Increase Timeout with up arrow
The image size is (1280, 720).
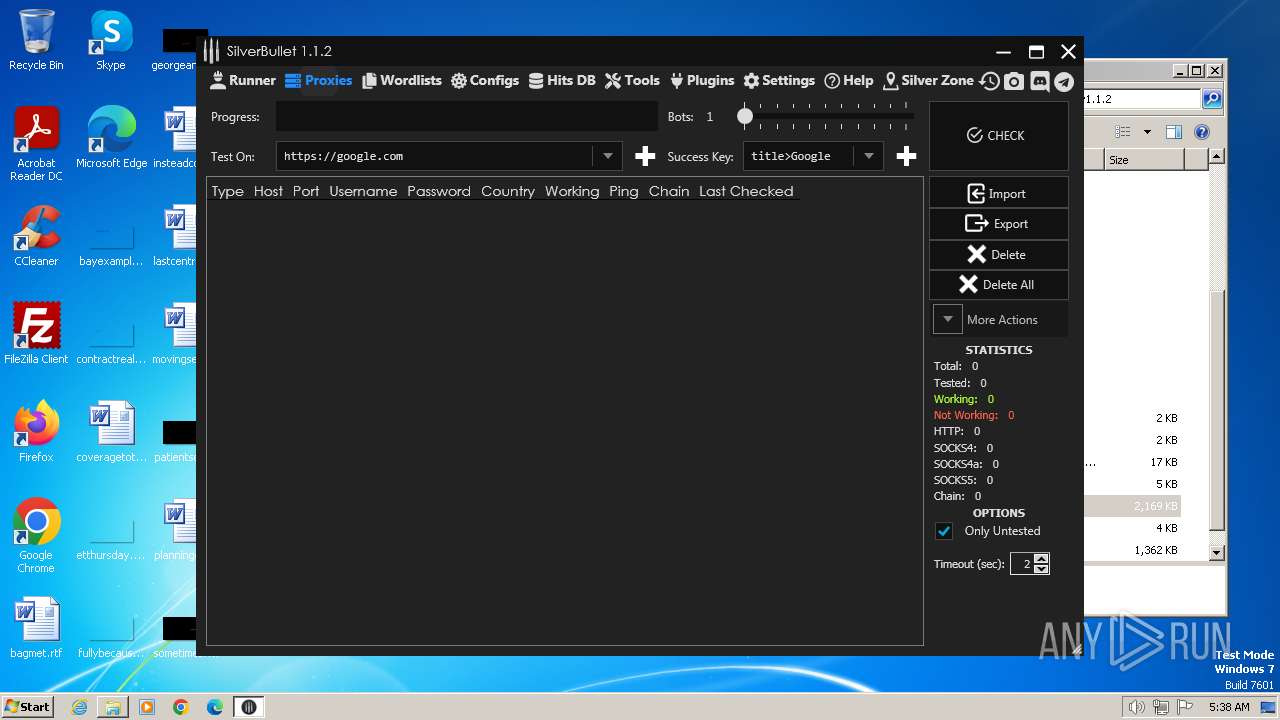click(x=1041, y=559)
